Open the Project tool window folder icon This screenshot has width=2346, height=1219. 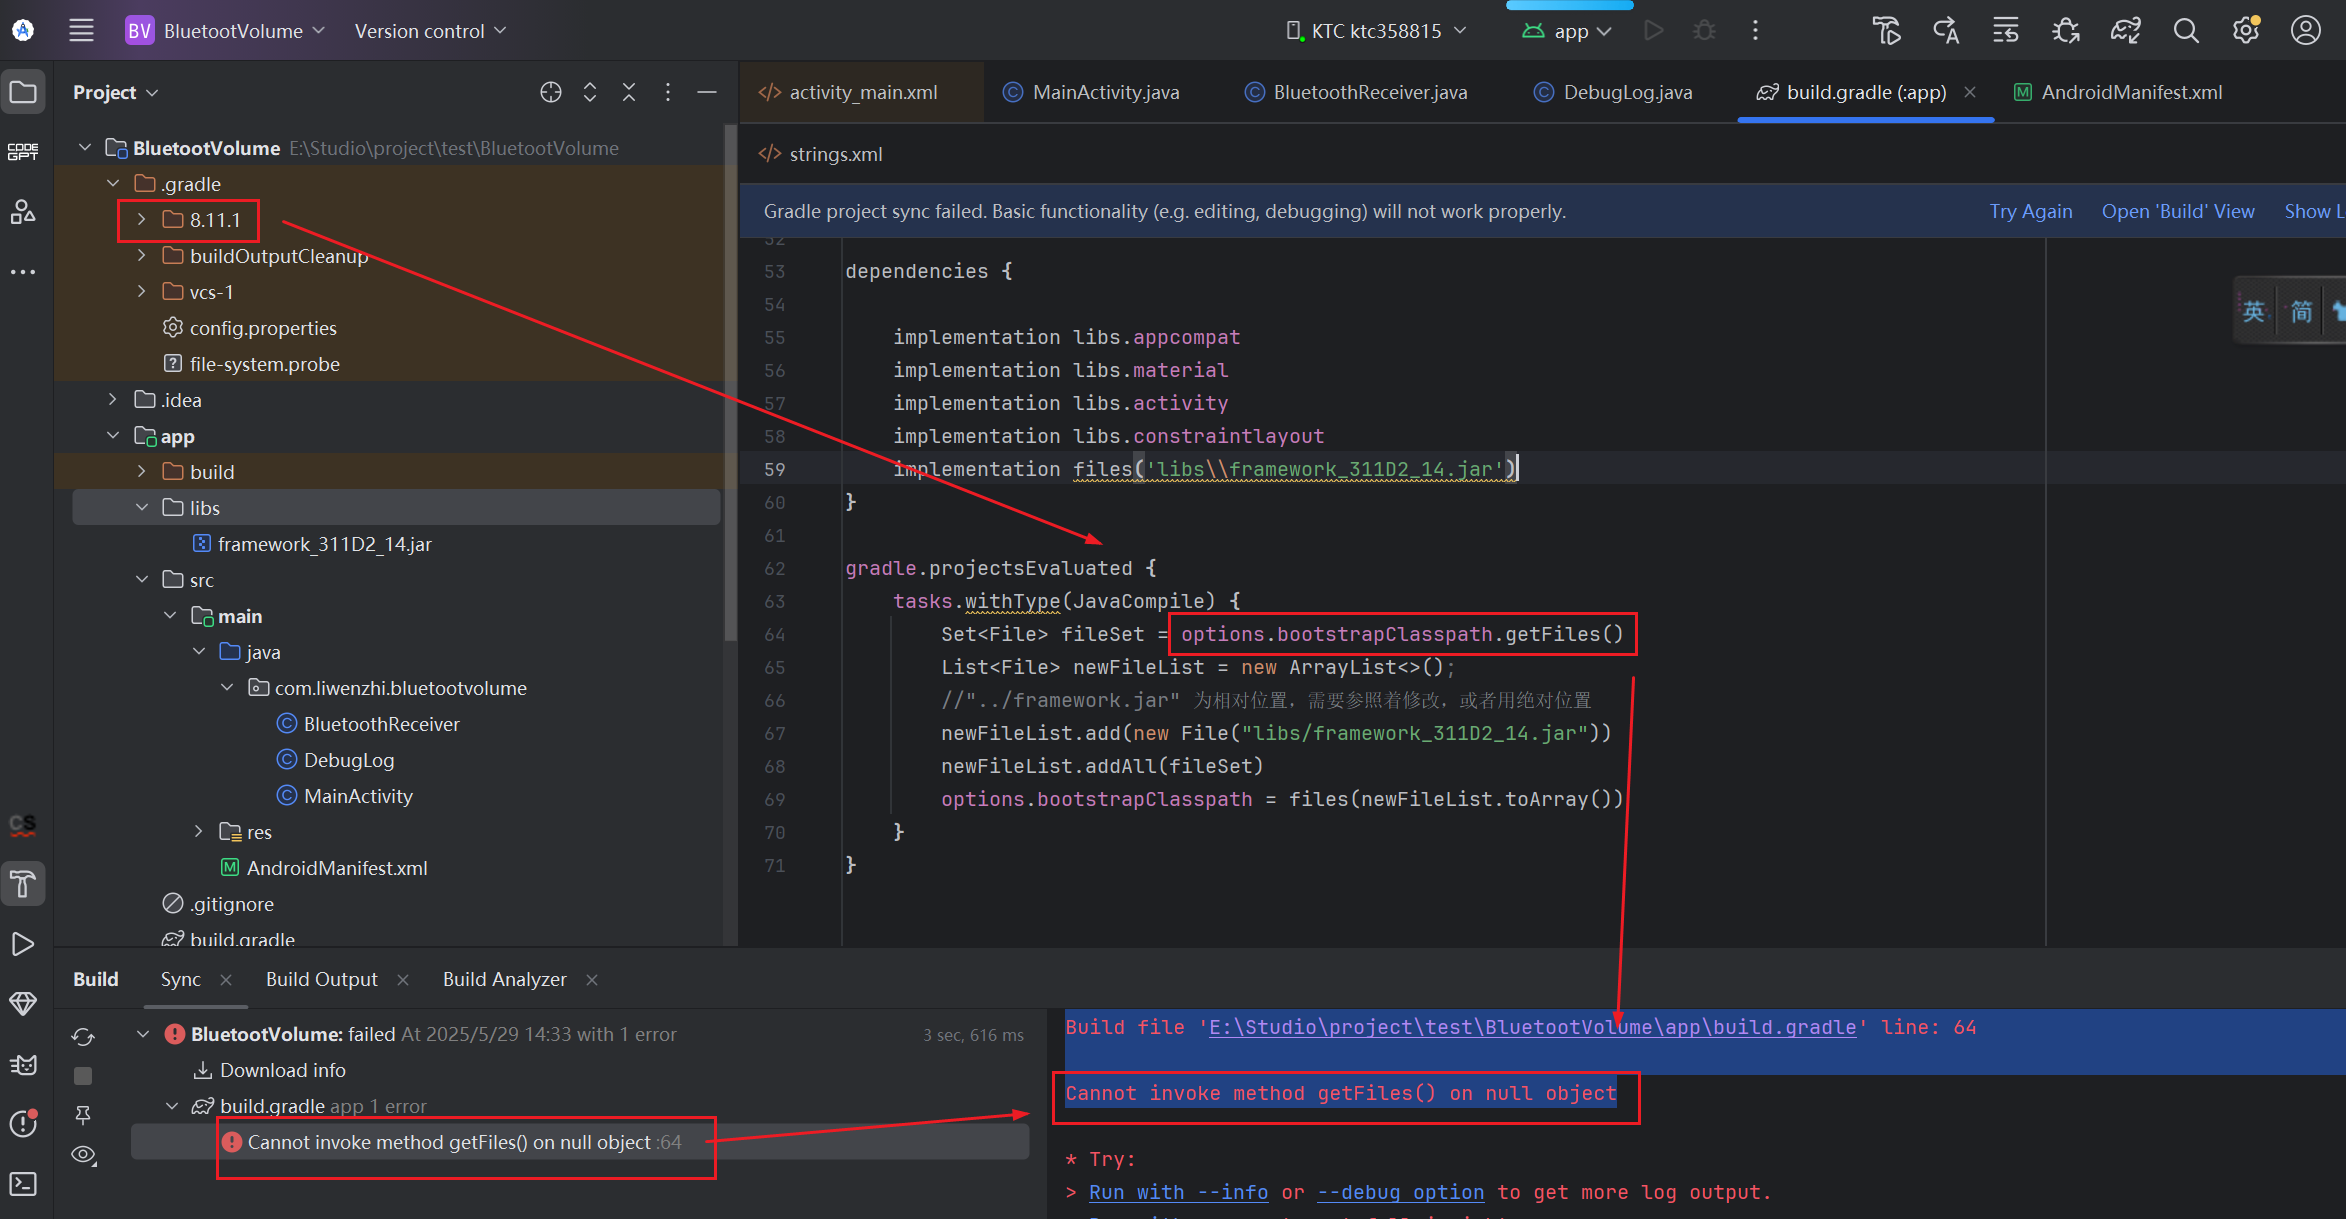click(23, 93)
